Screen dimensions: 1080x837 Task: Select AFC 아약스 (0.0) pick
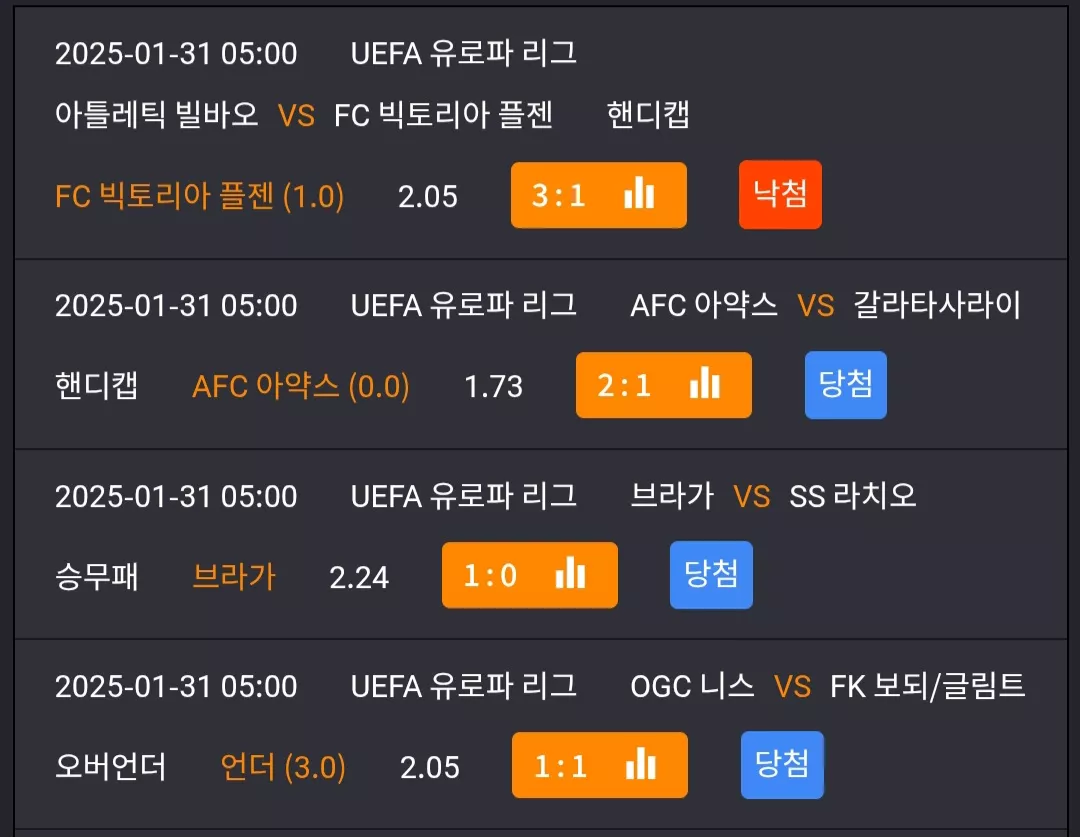pos(301,386)
